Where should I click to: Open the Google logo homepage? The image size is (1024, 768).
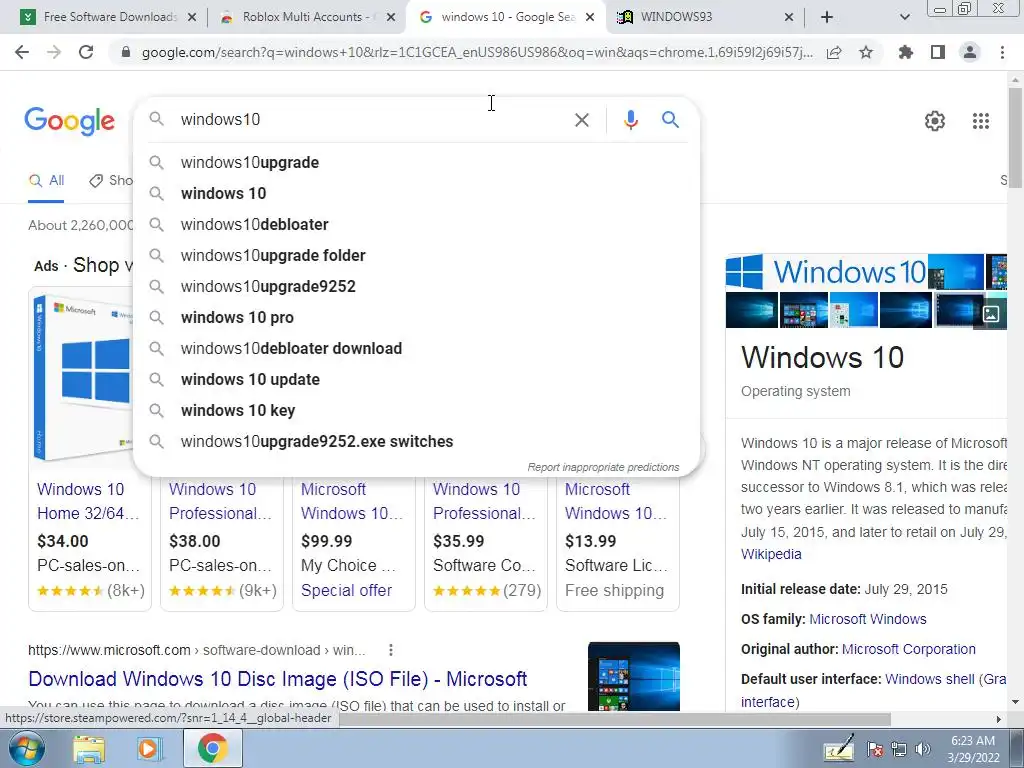click(x=69, y=121)
